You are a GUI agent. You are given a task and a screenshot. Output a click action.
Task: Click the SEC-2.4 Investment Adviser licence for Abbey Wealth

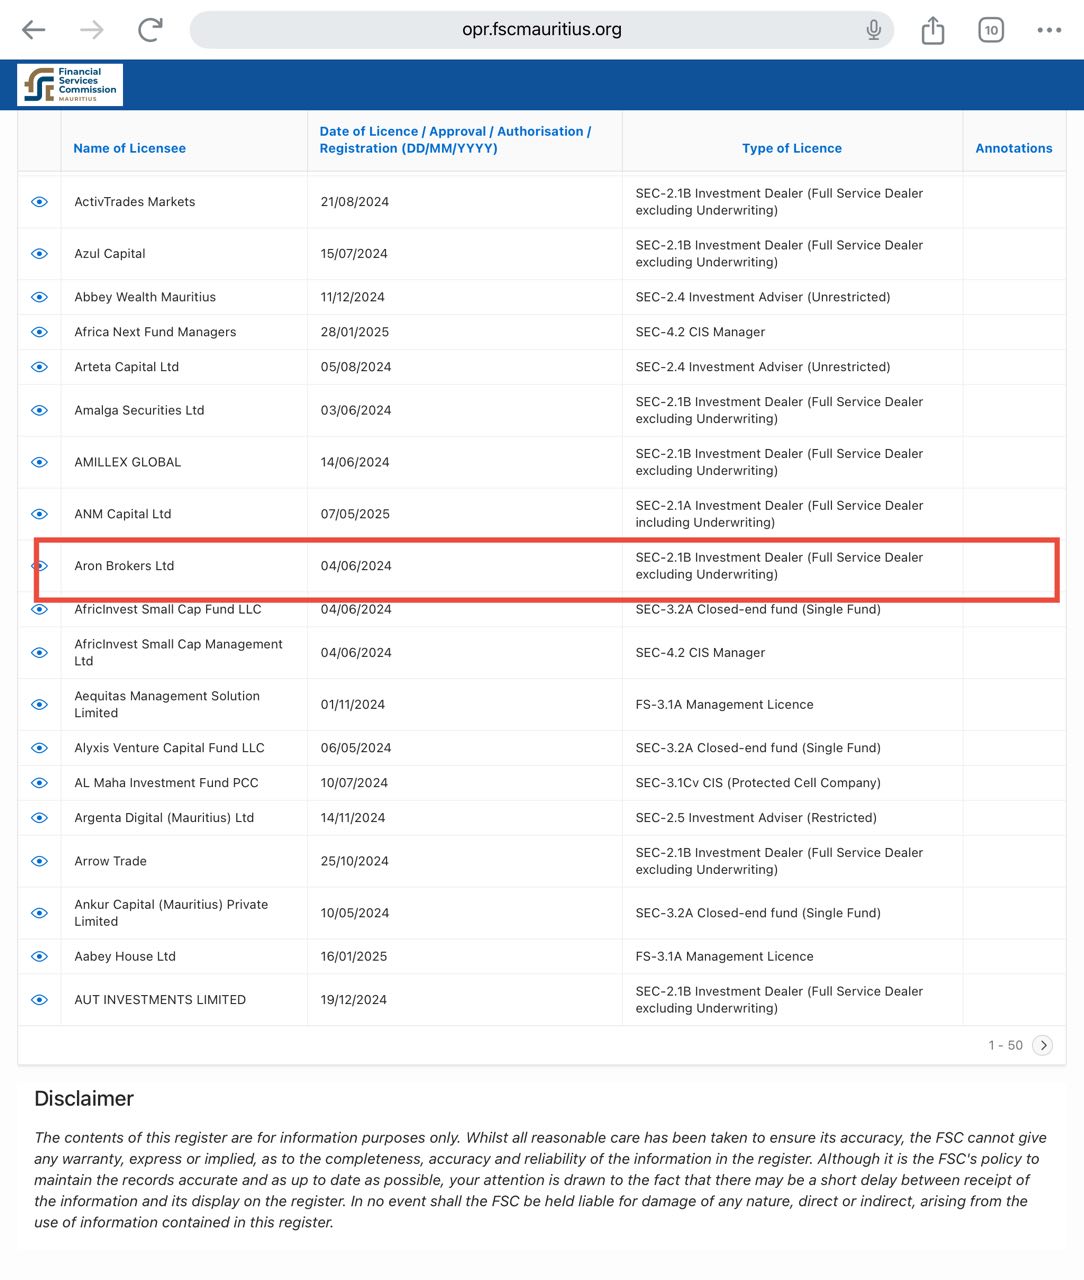coord(763,297)
